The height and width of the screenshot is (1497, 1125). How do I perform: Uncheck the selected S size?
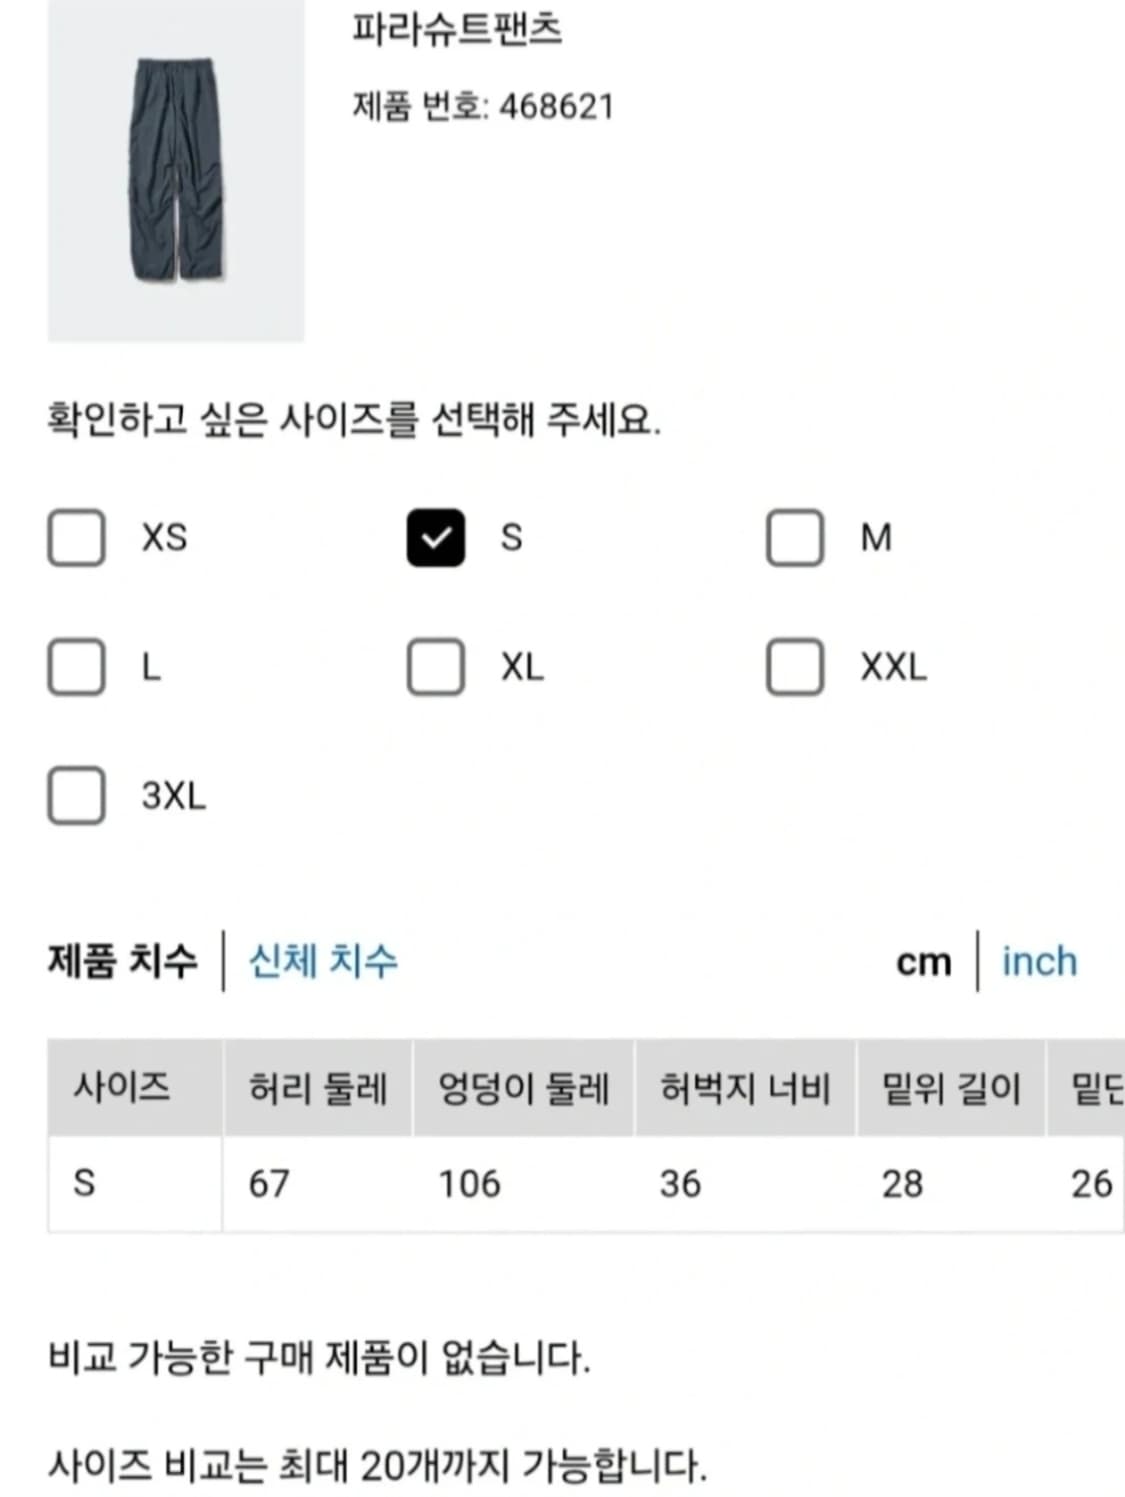pos(437,539)
